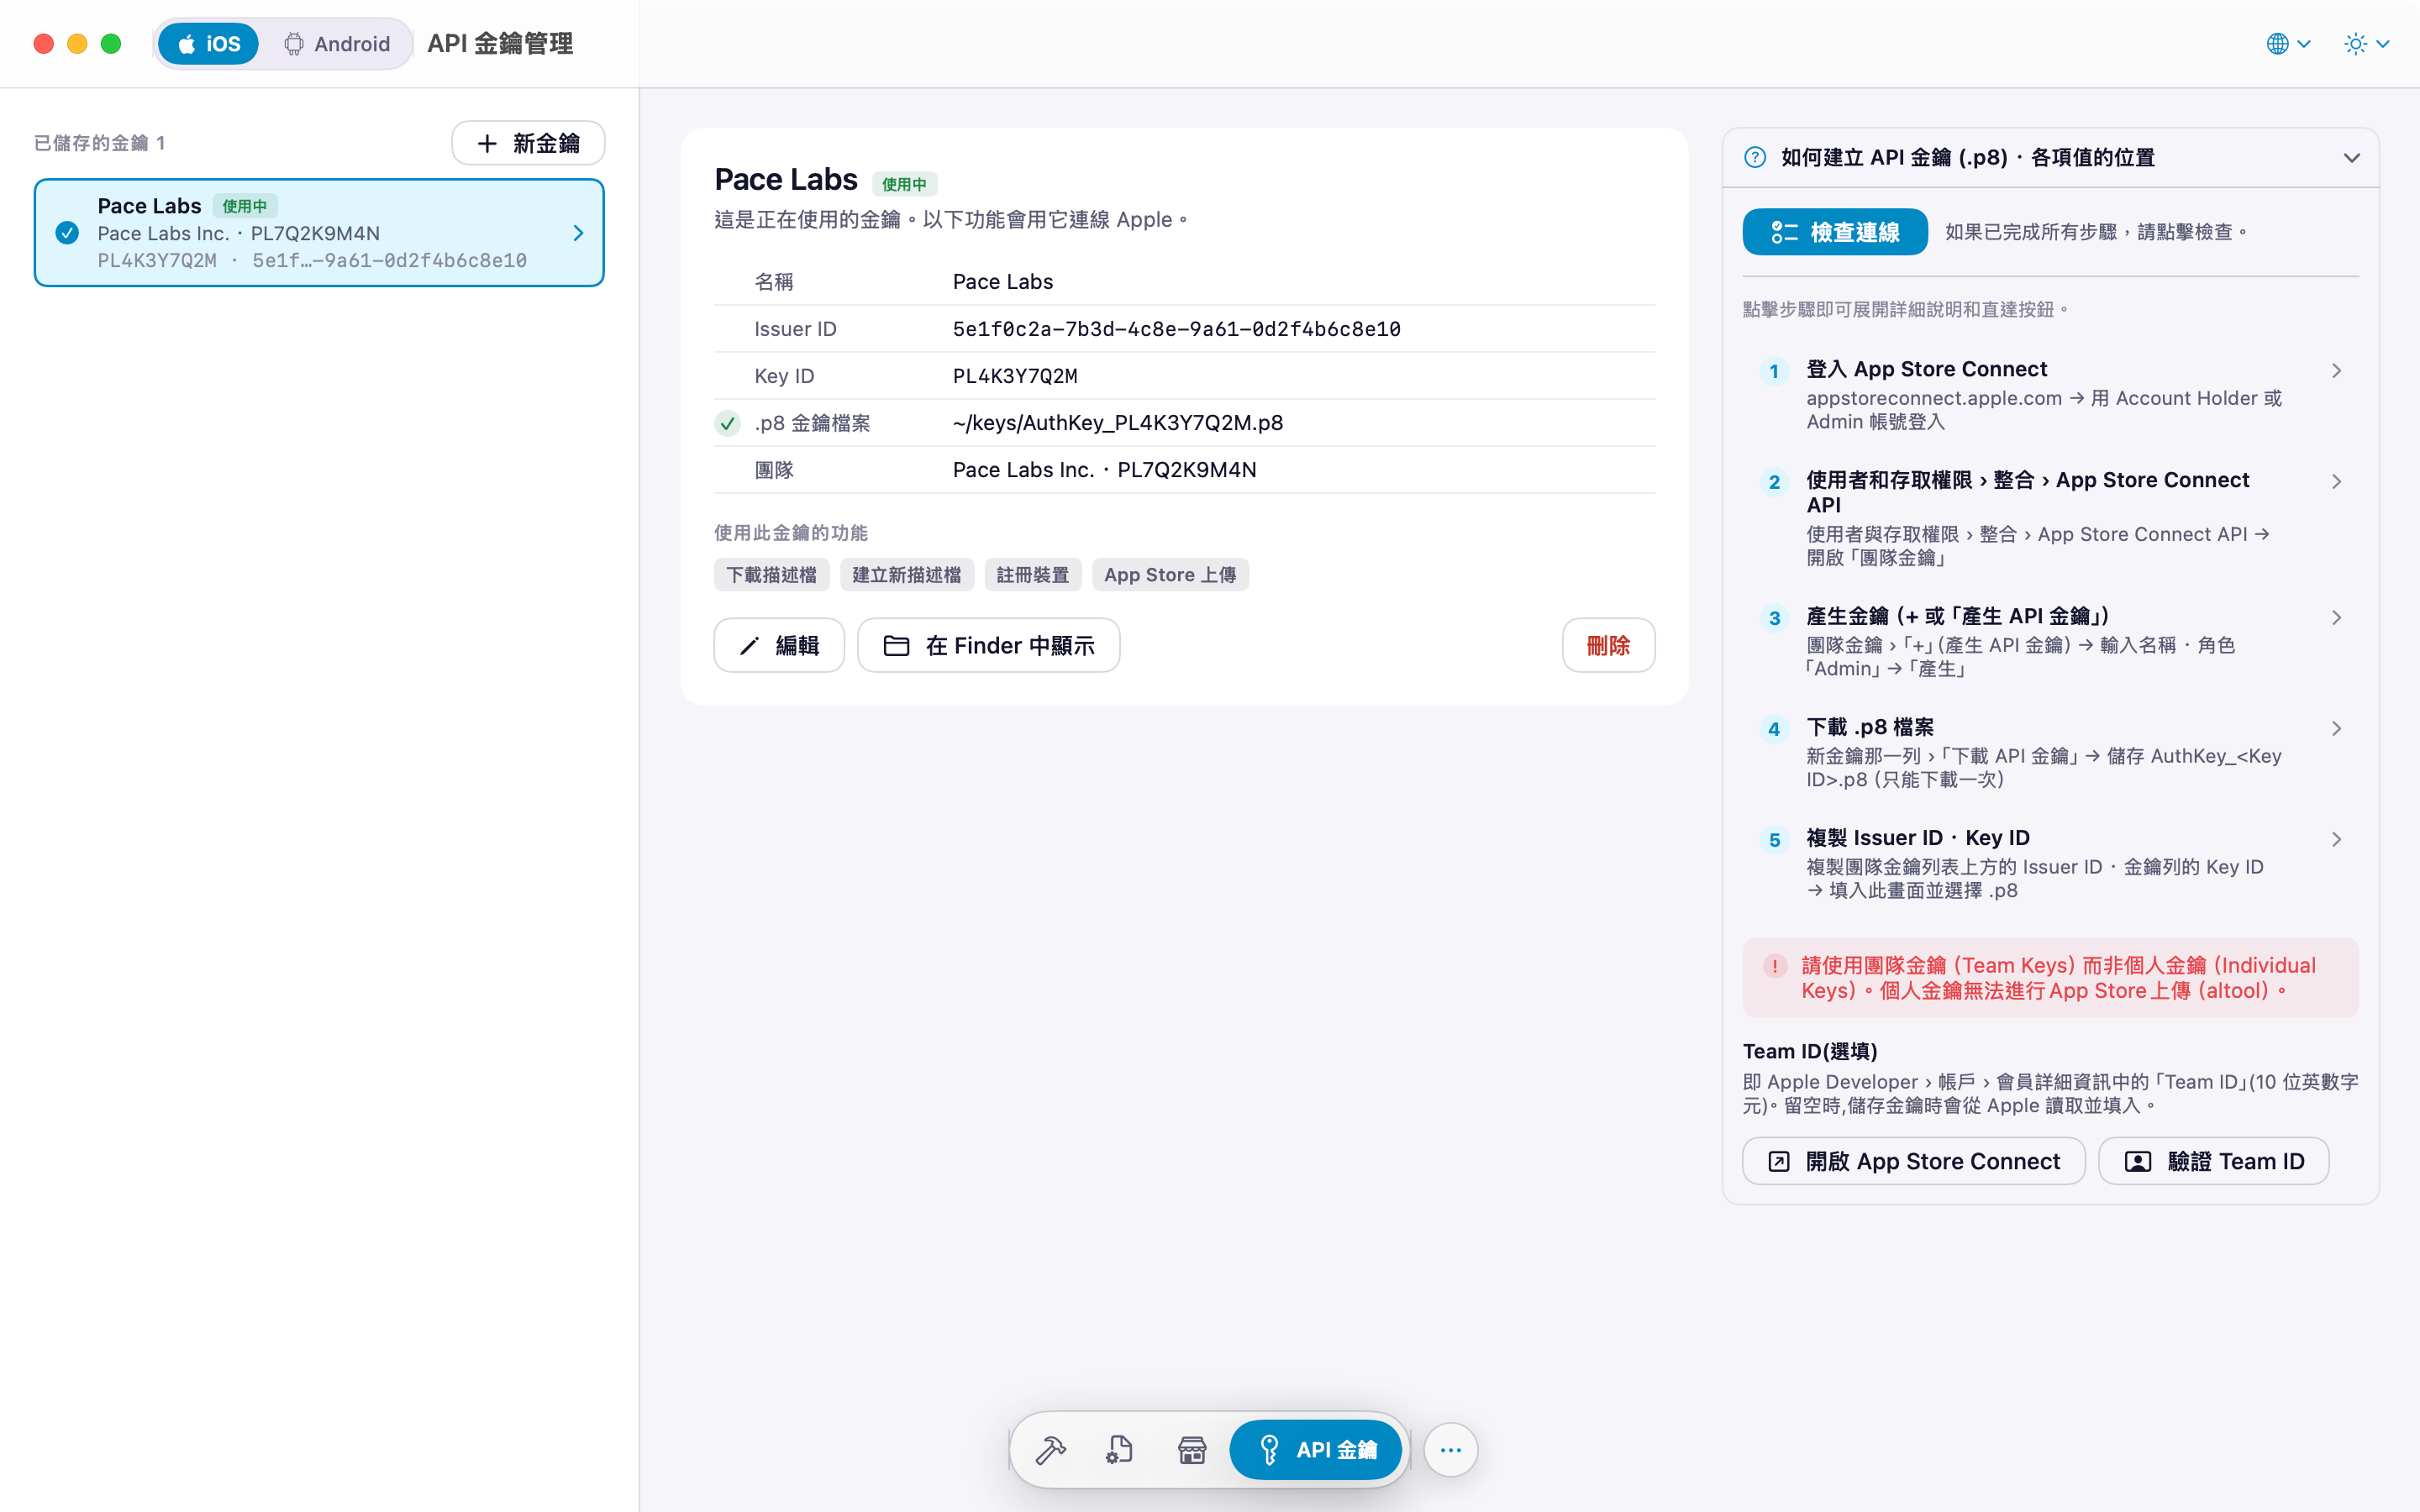Click the 名稱 value Pace Labs in details table
The width and height of the screenshot is (2420, 1512).
pos(1003,282)
